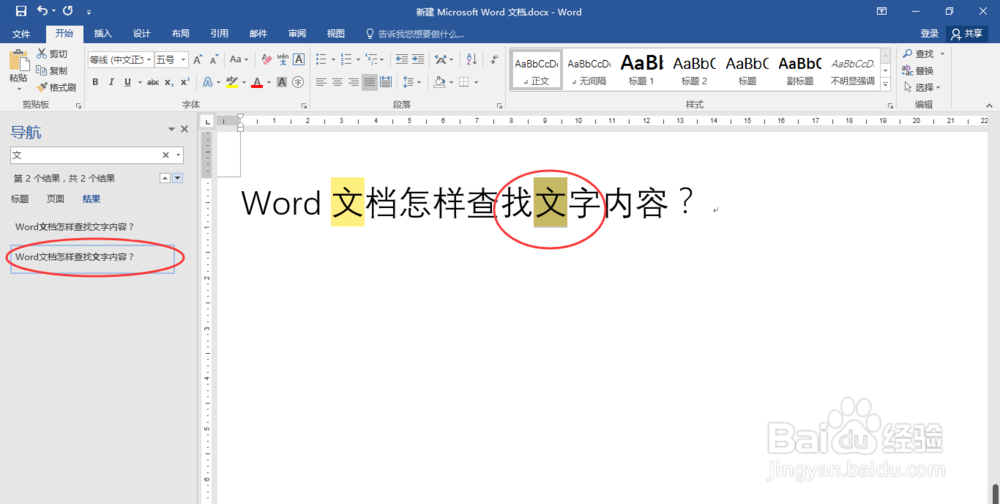Open the File (文件) tab
Image resolution: width=1000 pixels, height=504 pixels.
(x=21, y=34)
